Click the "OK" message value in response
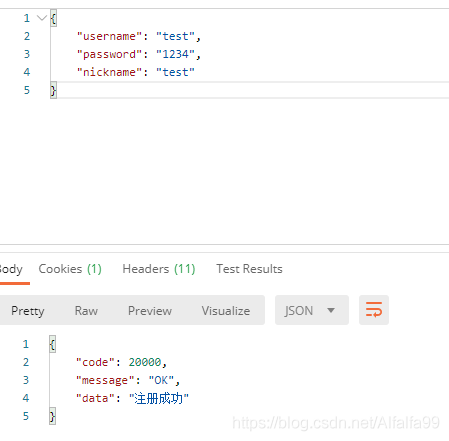The height and width of the screenshot is (441, 449). 161,380
